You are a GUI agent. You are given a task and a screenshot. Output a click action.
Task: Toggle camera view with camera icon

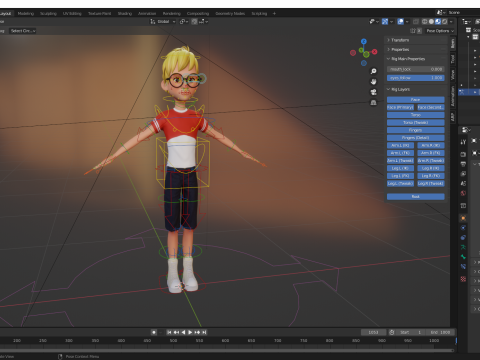click(373, 92)
